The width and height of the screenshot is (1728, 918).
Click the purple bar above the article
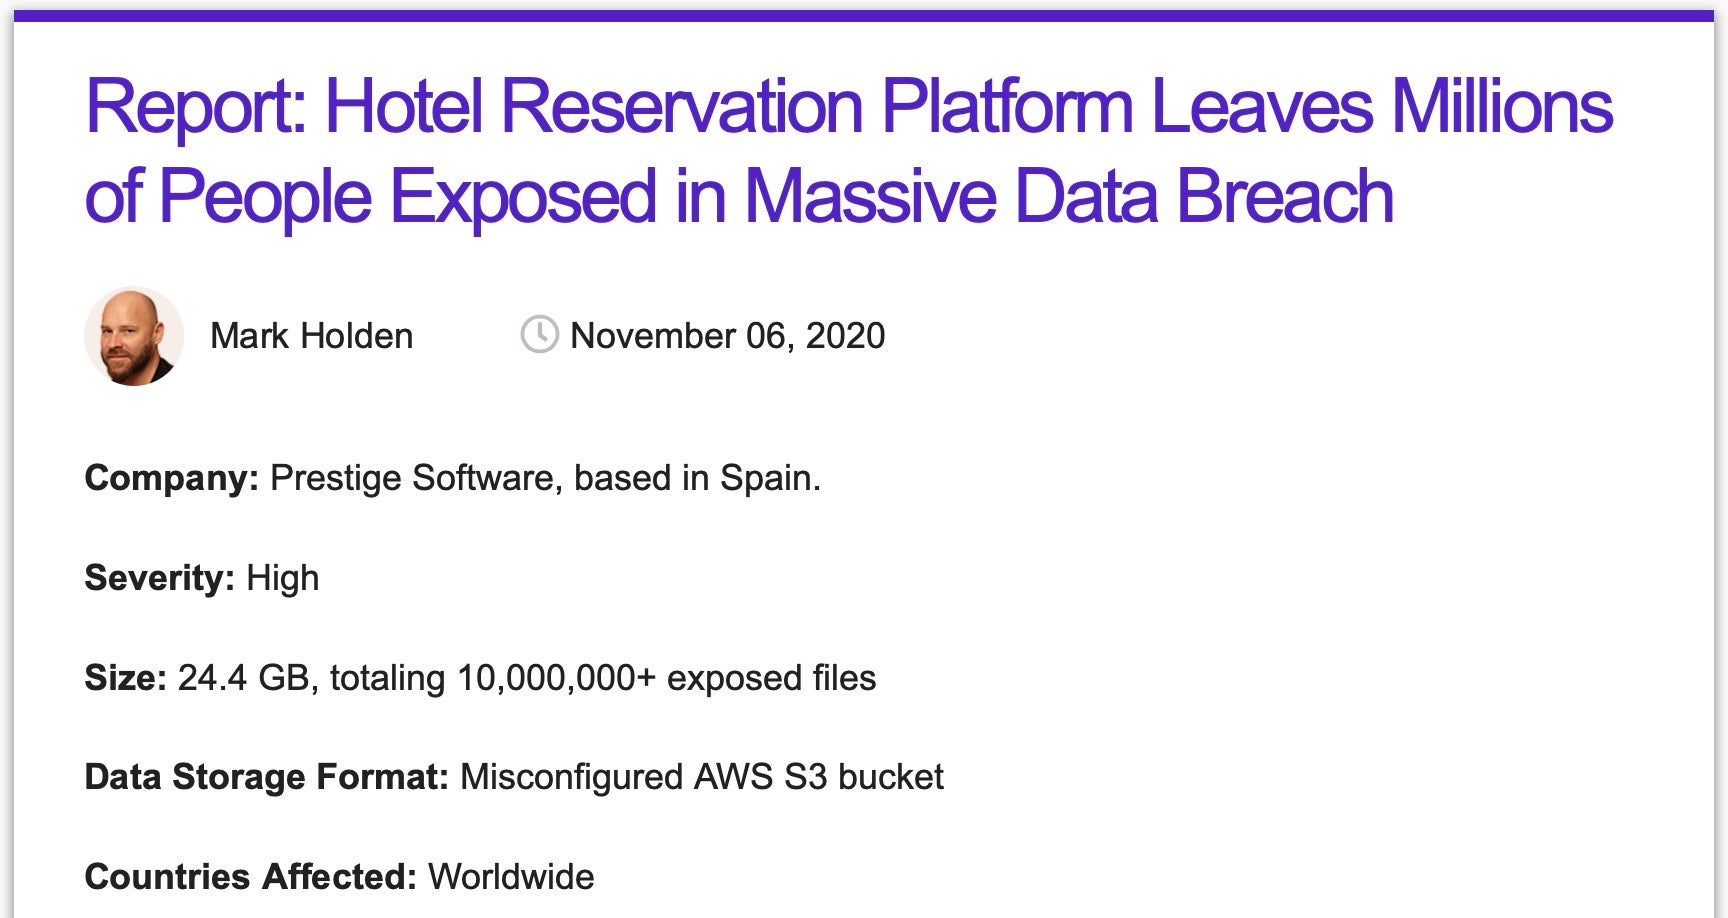(x=864, y=16)
